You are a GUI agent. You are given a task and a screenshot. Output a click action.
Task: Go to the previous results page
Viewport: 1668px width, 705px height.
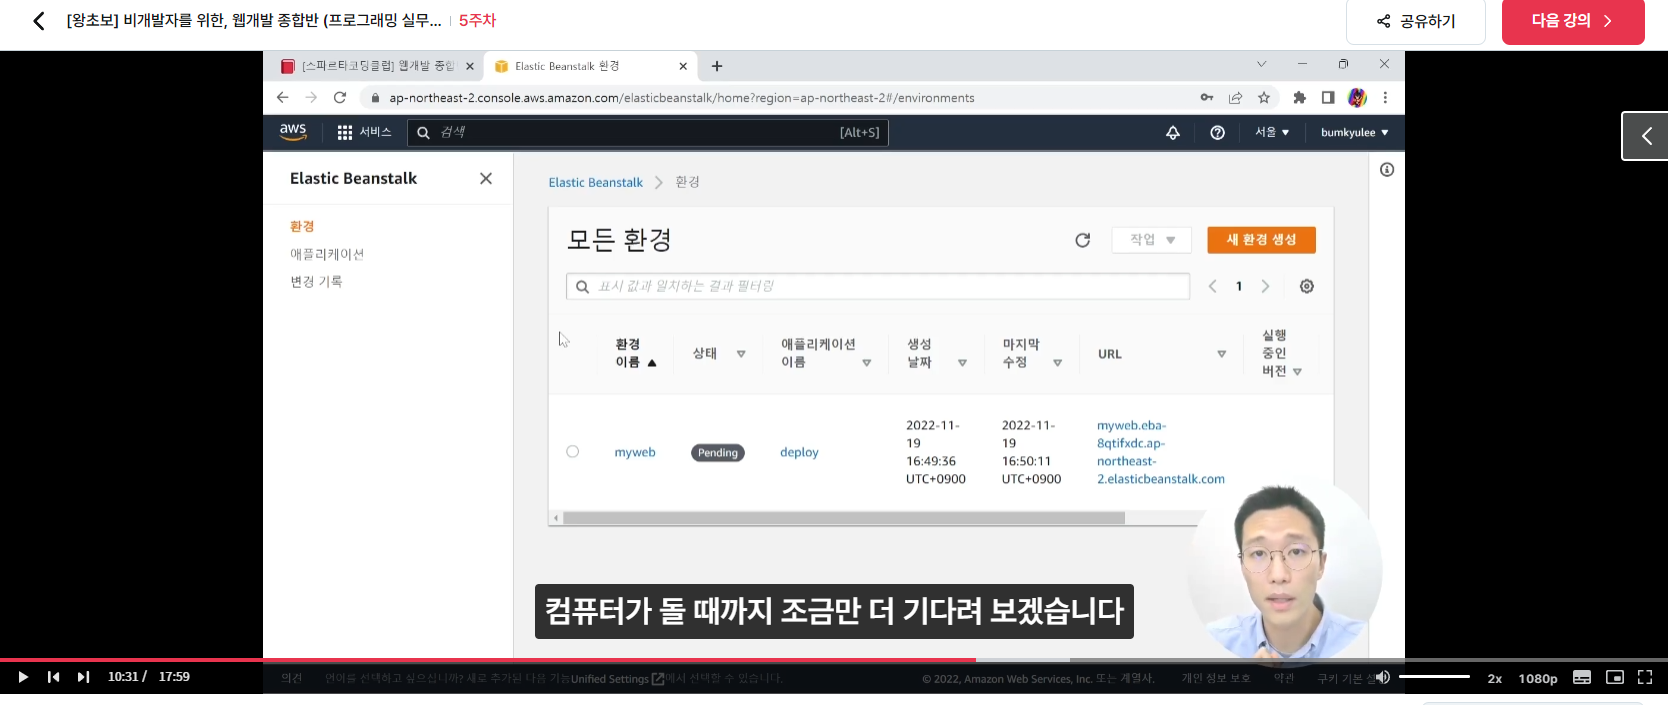1212,286
